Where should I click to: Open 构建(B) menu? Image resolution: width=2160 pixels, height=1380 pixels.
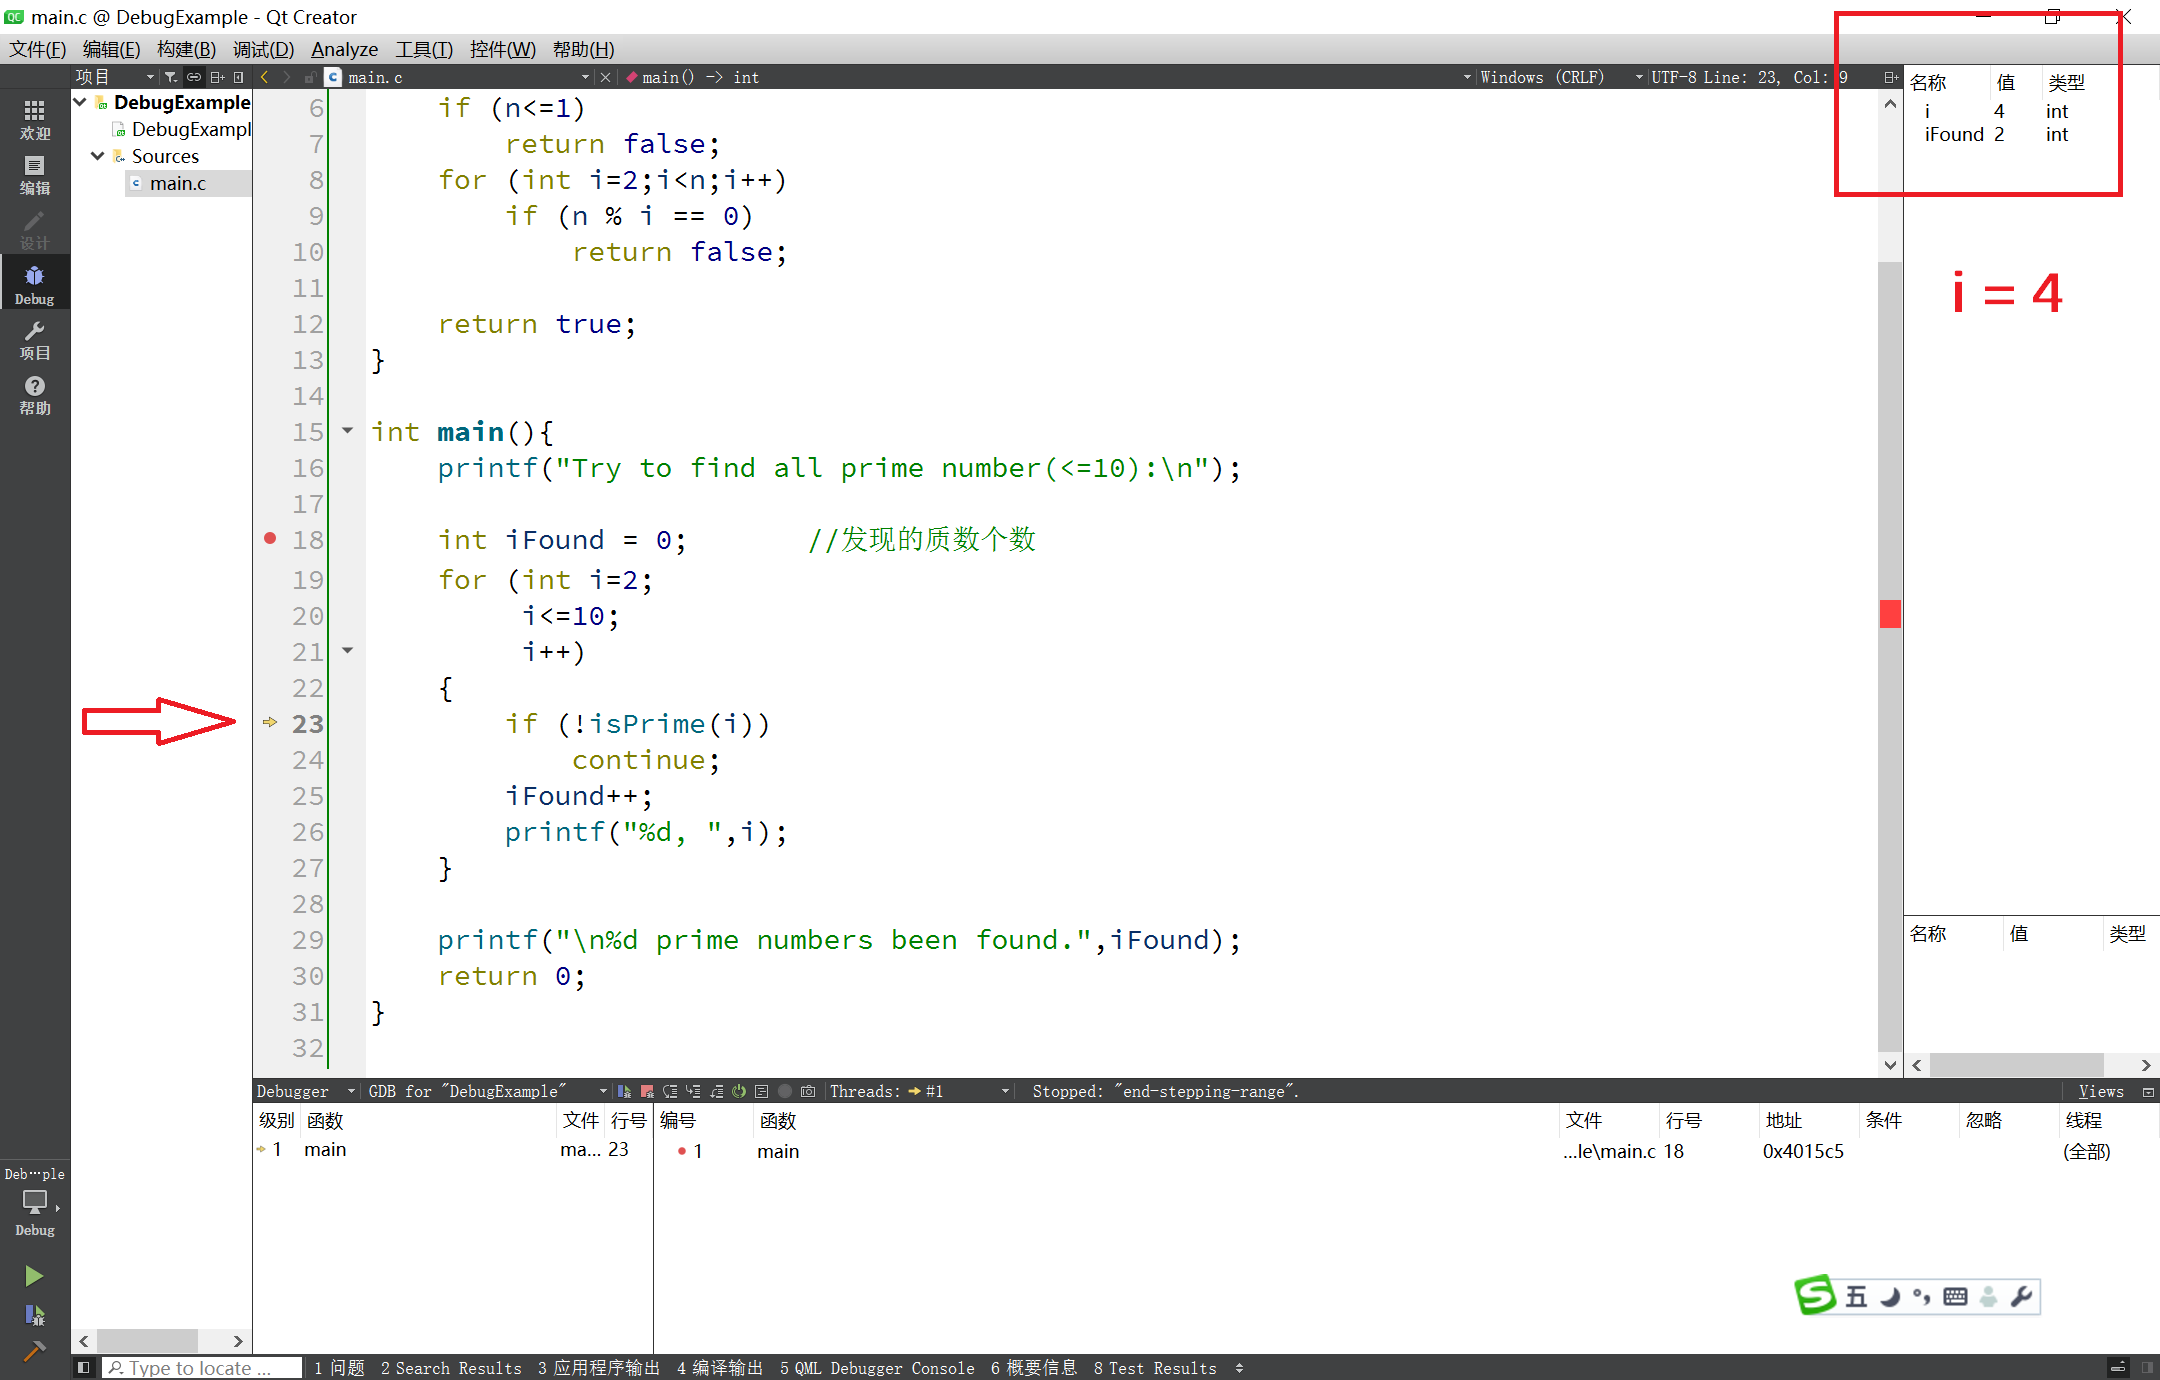tap(186, 49)
